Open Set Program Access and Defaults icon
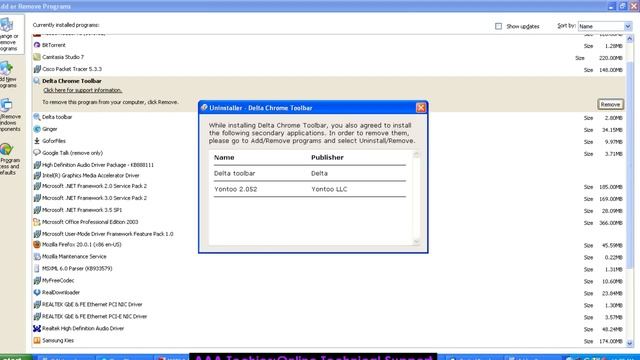 pyautogui.click(x=6, y=149)
